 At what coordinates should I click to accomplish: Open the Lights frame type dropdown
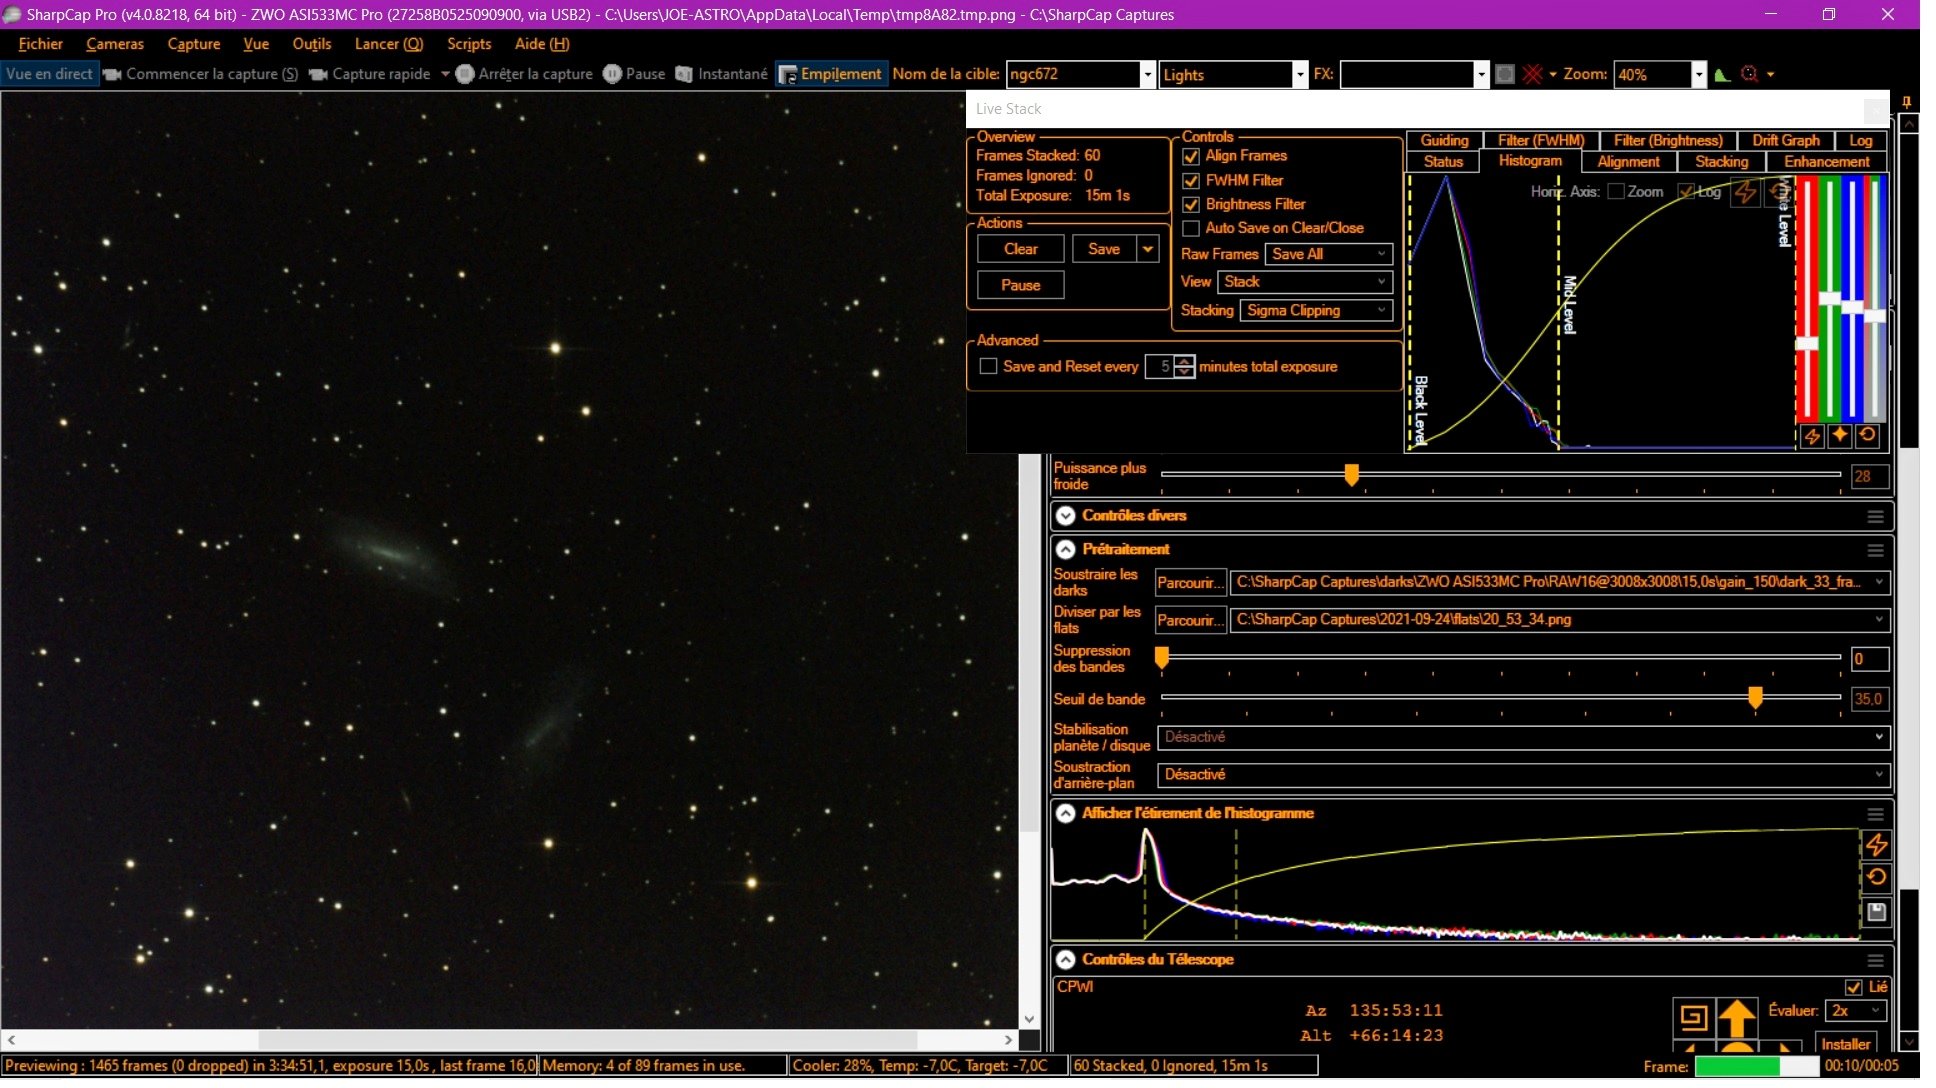[x=1300, y=75]
